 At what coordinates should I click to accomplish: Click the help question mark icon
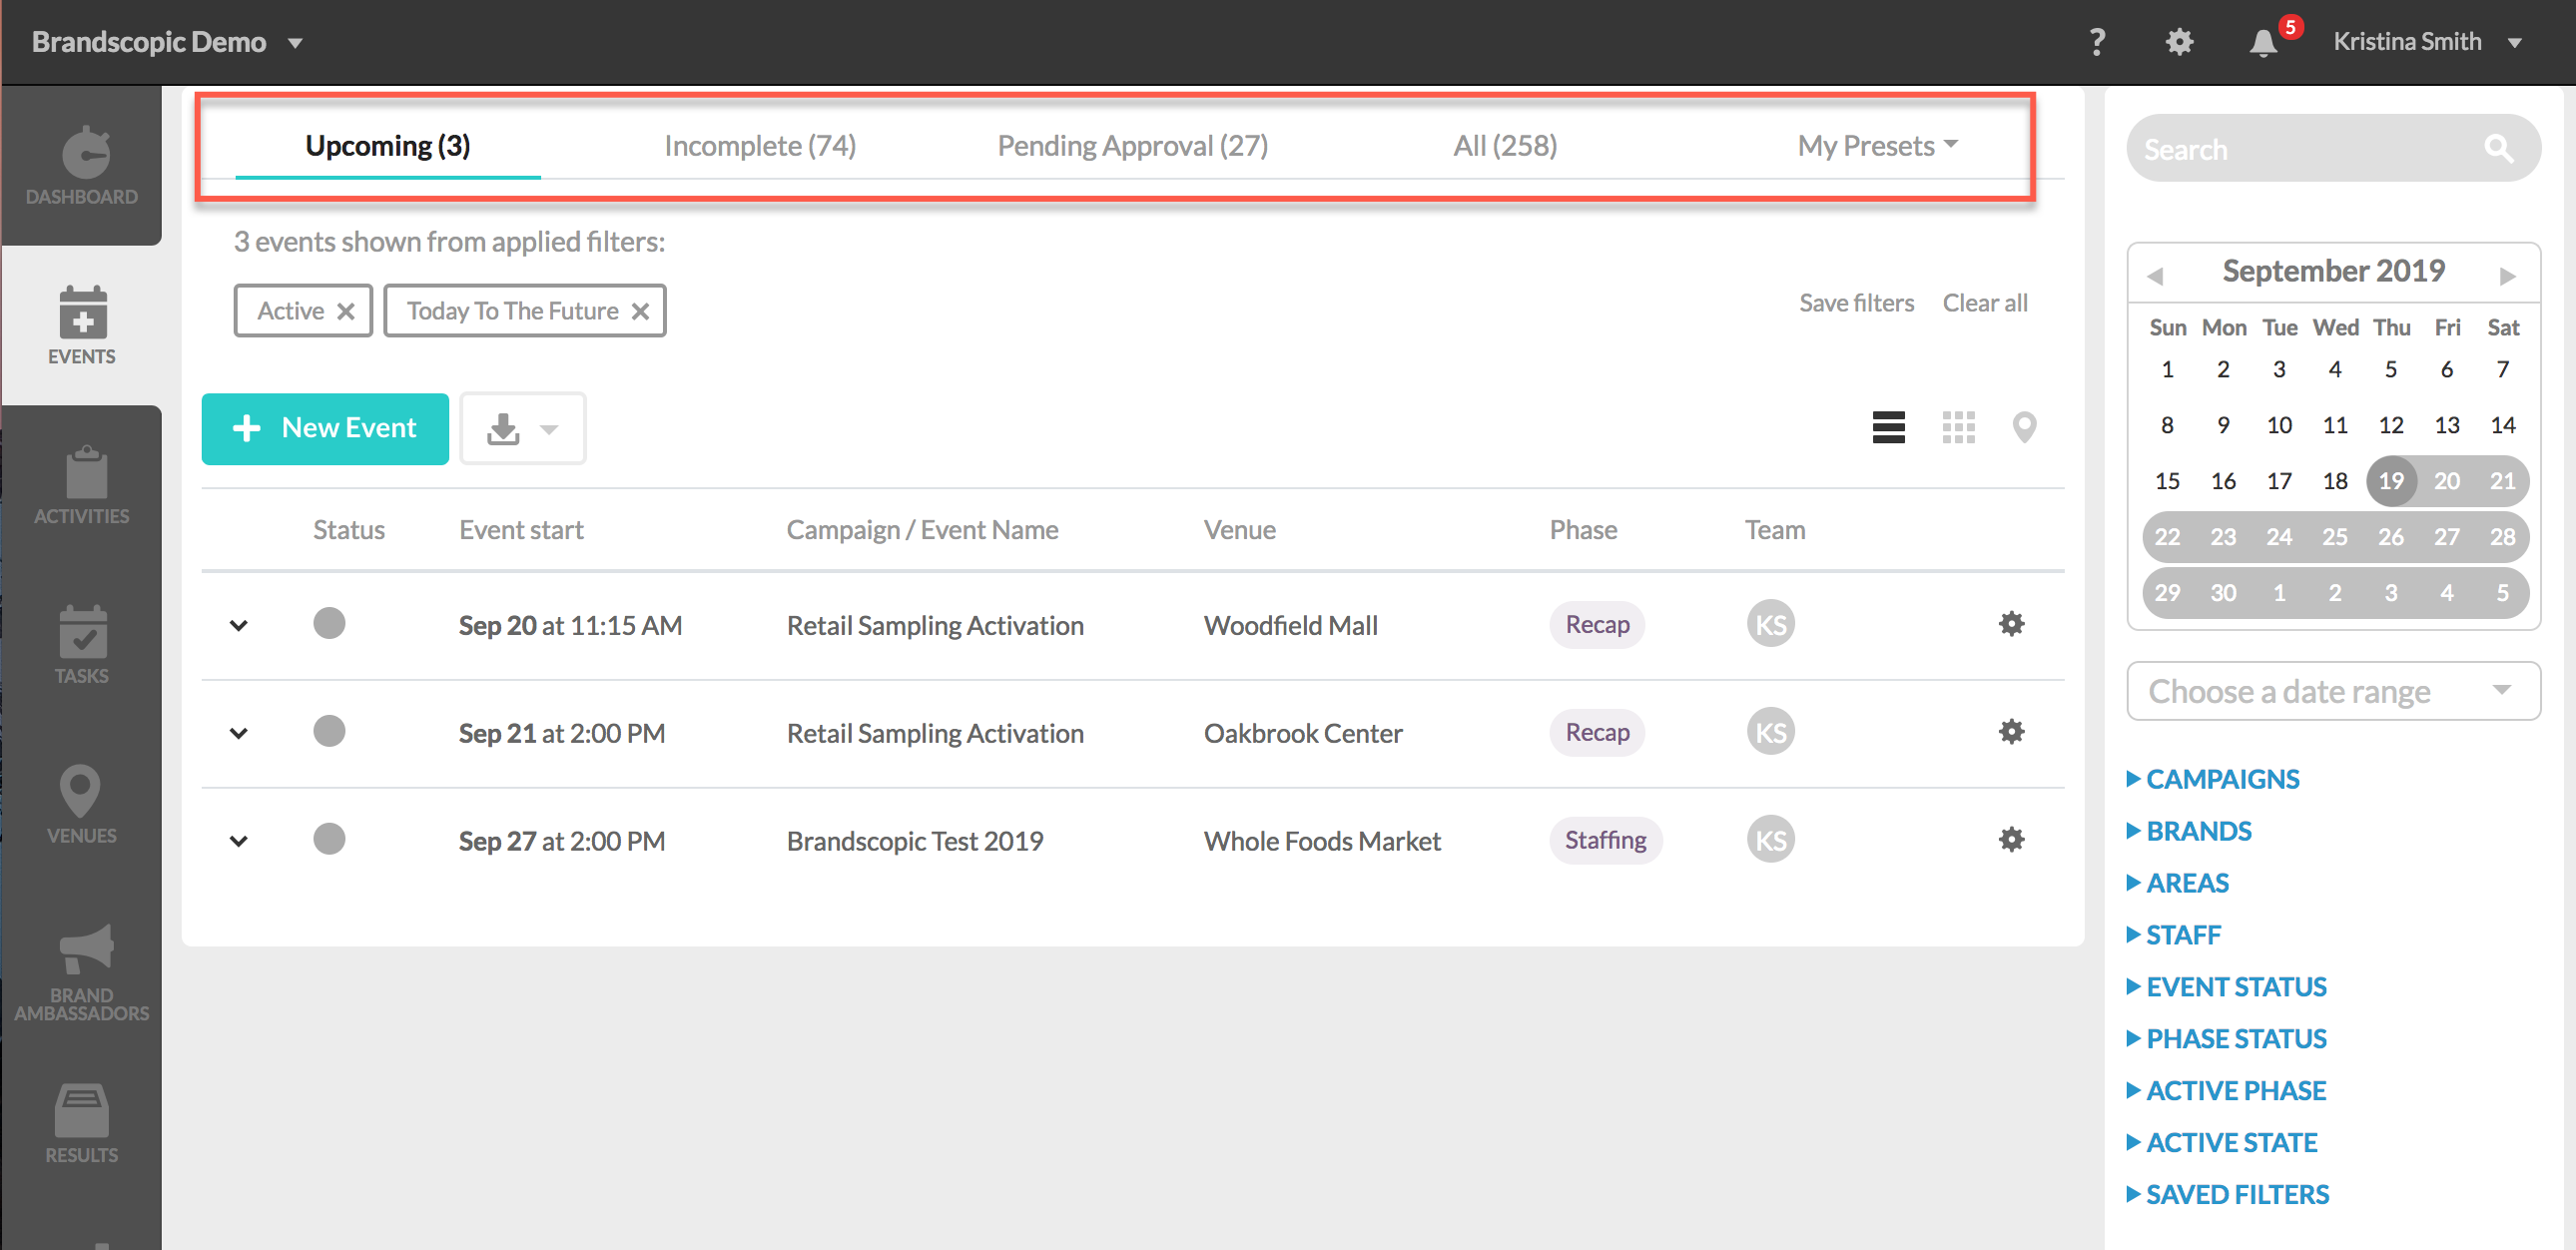(2097, 42)
